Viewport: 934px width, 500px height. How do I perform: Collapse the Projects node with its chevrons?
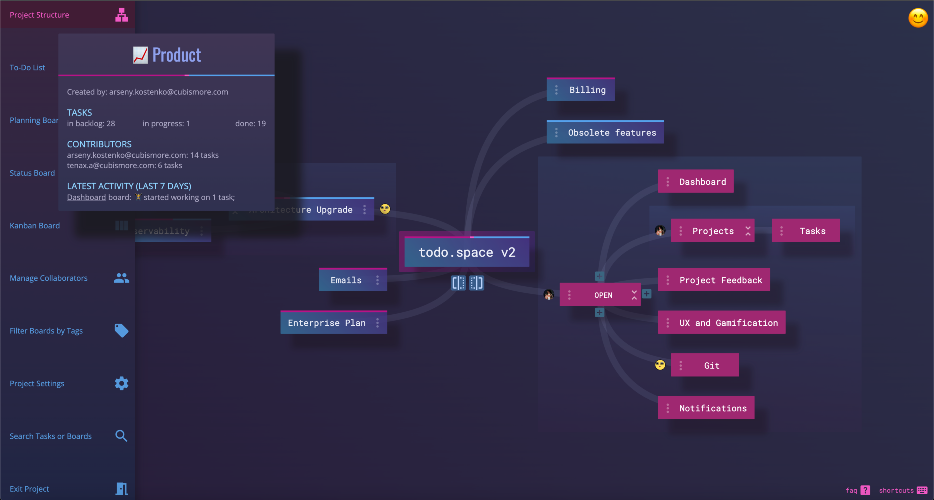[x=748, y=231]
